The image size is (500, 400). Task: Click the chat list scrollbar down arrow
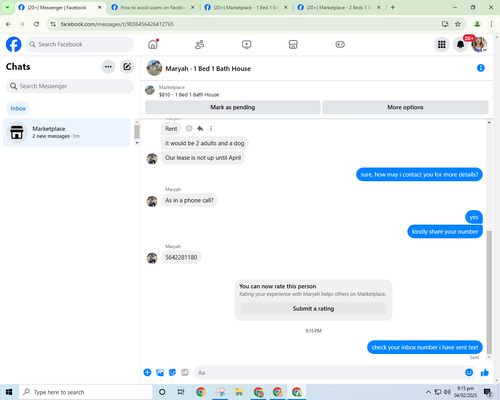point(137,143)
